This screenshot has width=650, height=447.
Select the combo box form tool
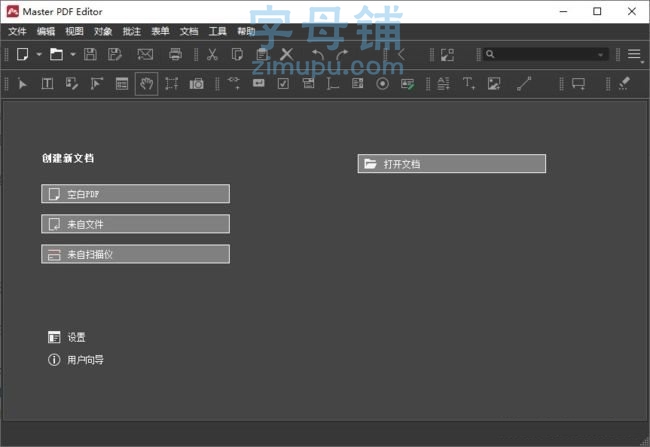pyautogui.click(x=308, y=84)
